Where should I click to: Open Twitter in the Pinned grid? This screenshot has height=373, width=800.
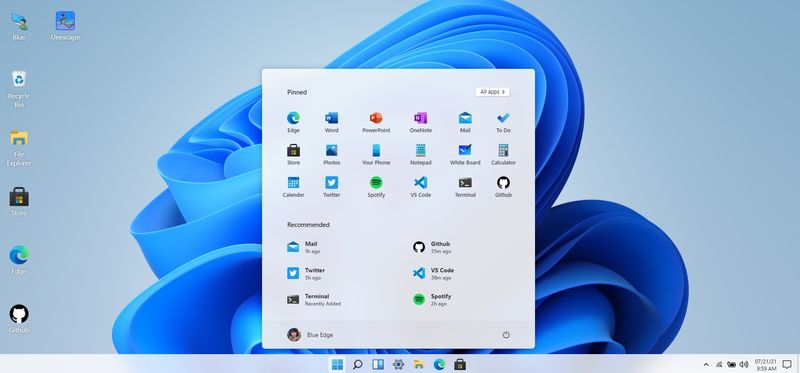coord(332,187)
